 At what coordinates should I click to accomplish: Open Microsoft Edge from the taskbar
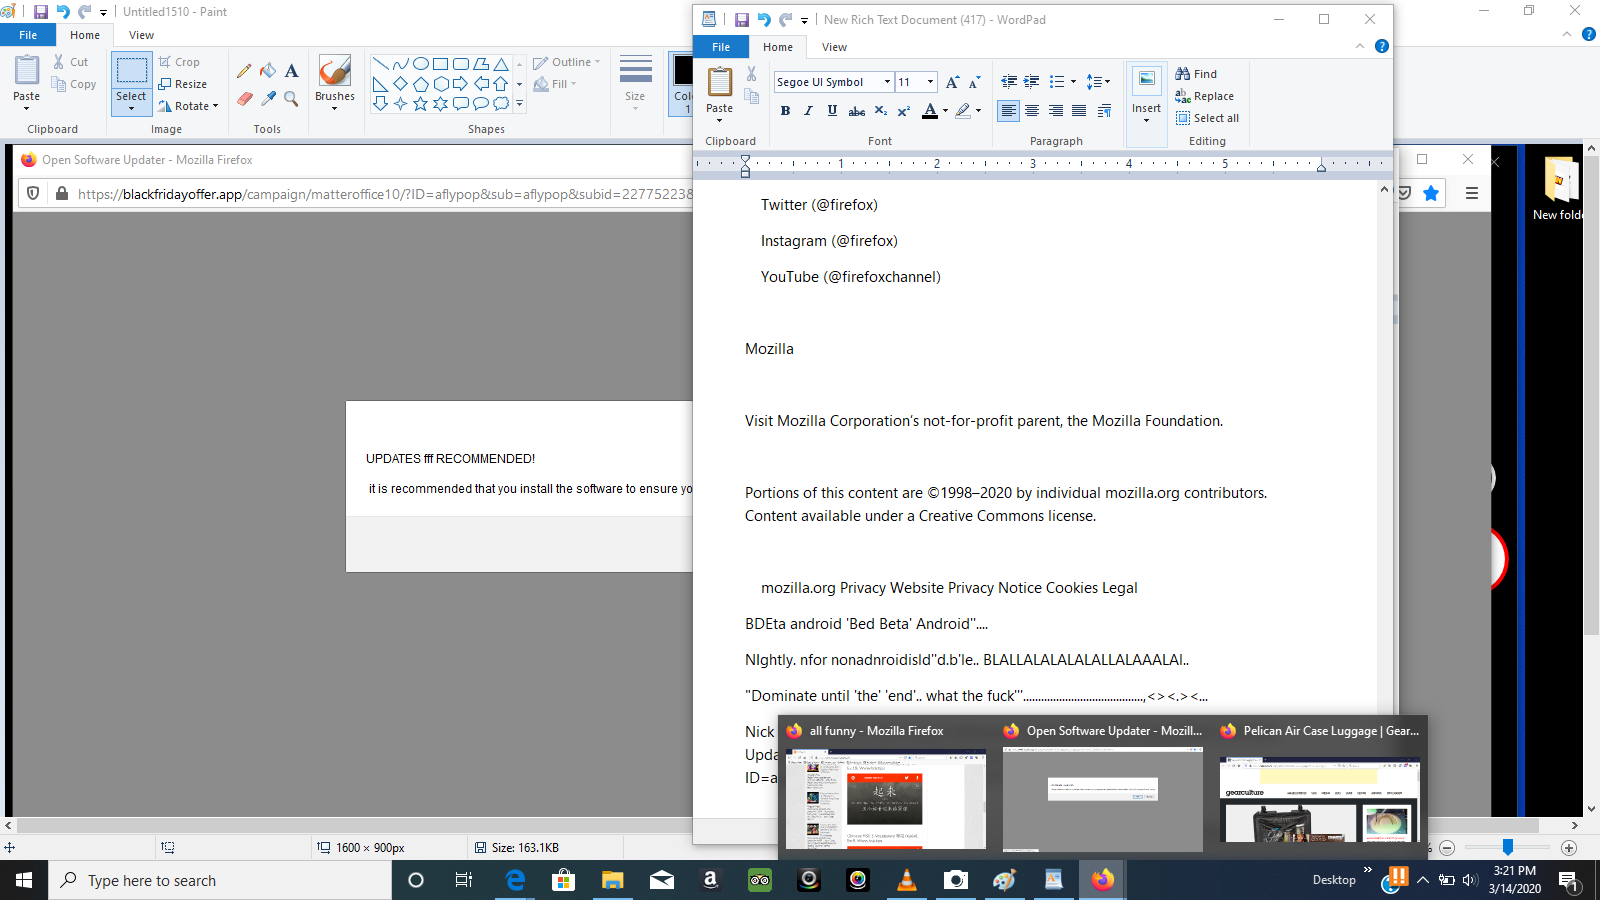pyautogui.click(x=515, y=880)
